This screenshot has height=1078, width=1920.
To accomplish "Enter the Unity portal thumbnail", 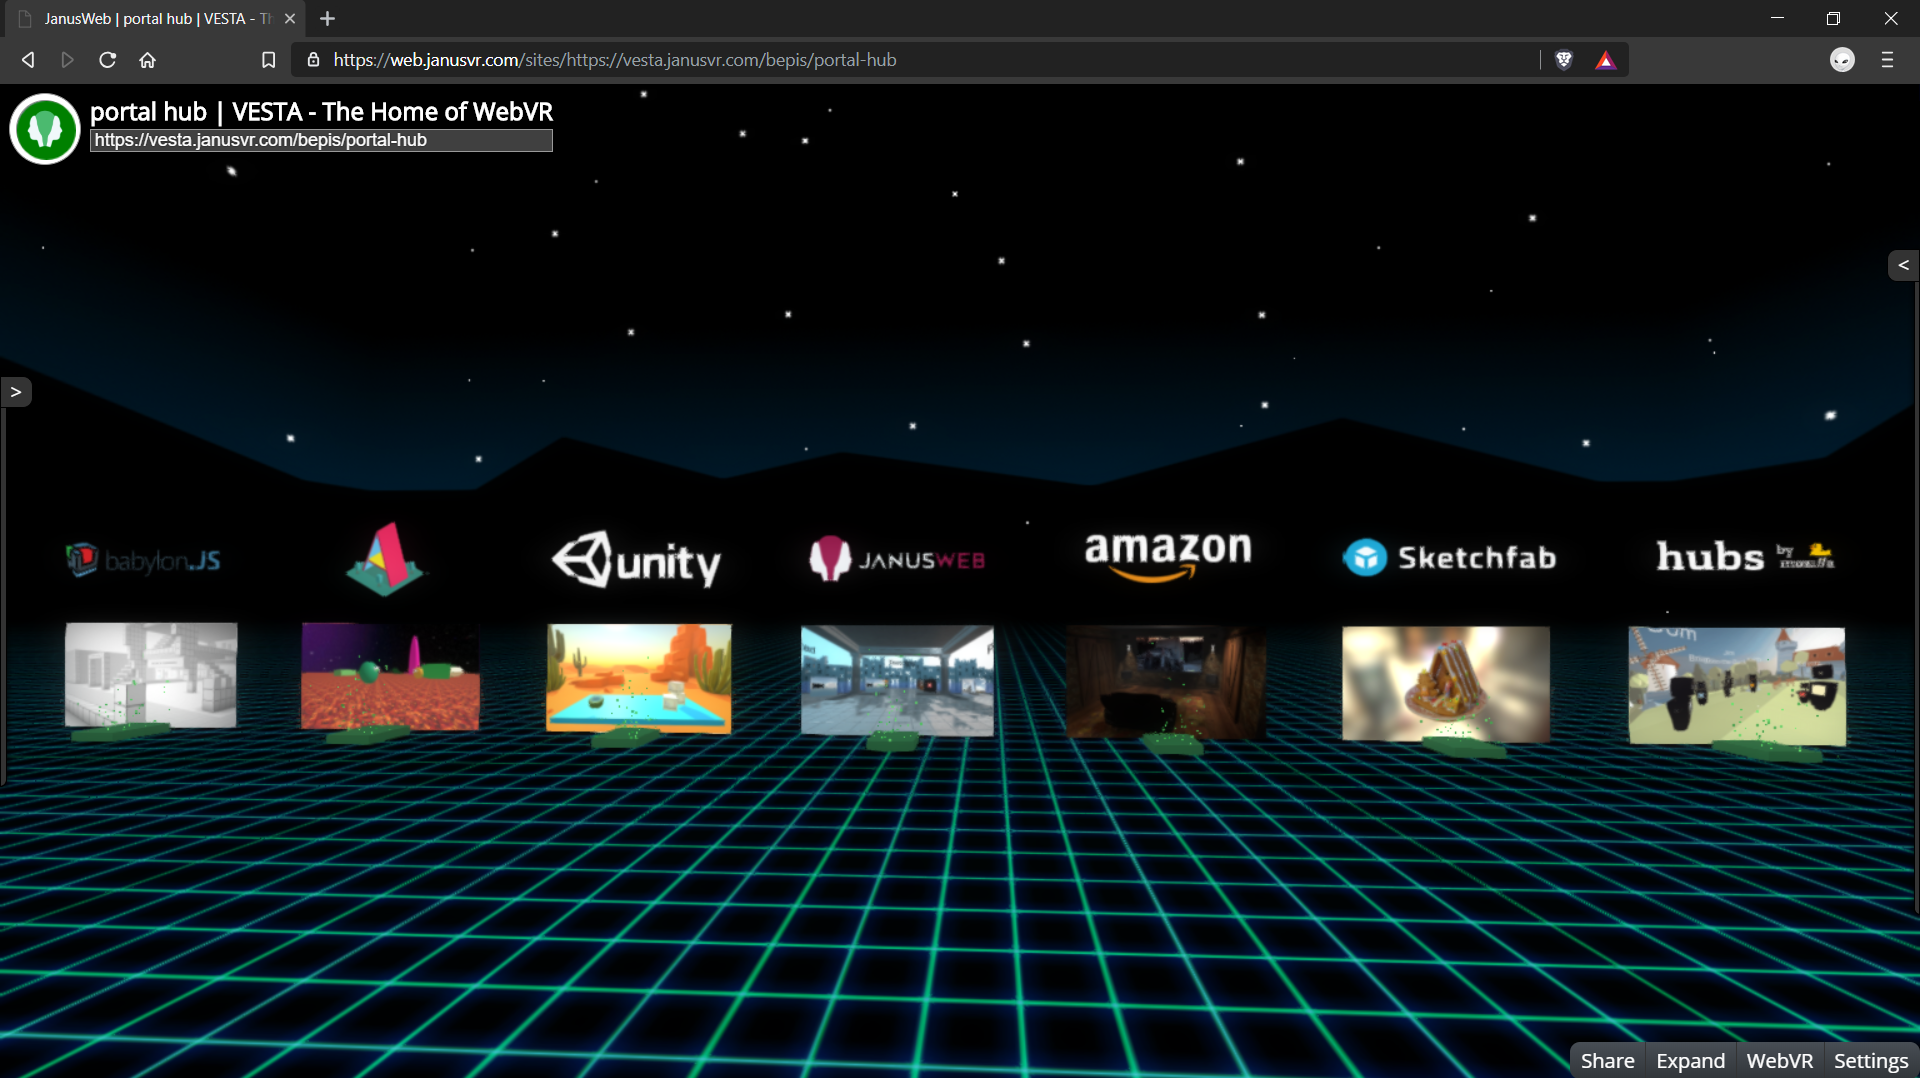I will (x=638, y=678).
